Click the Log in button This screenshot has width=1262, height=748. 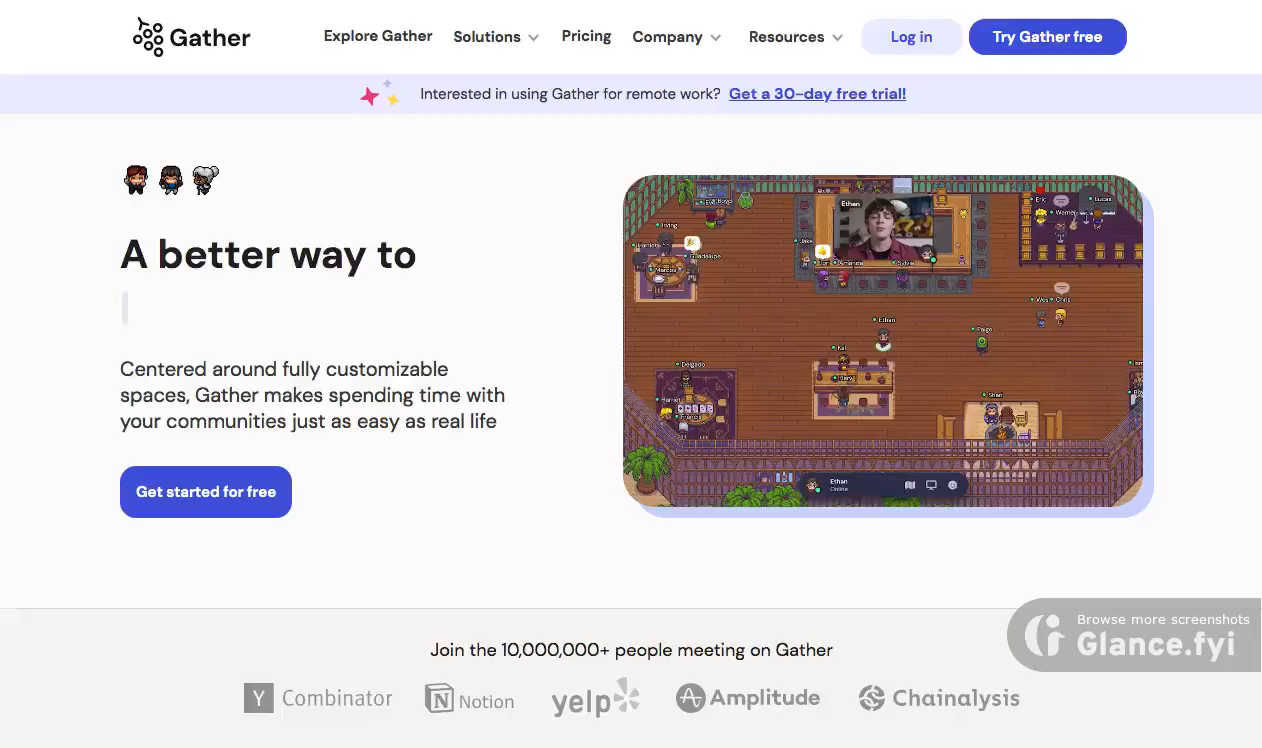pyautogui.click(x=911, y=37)
